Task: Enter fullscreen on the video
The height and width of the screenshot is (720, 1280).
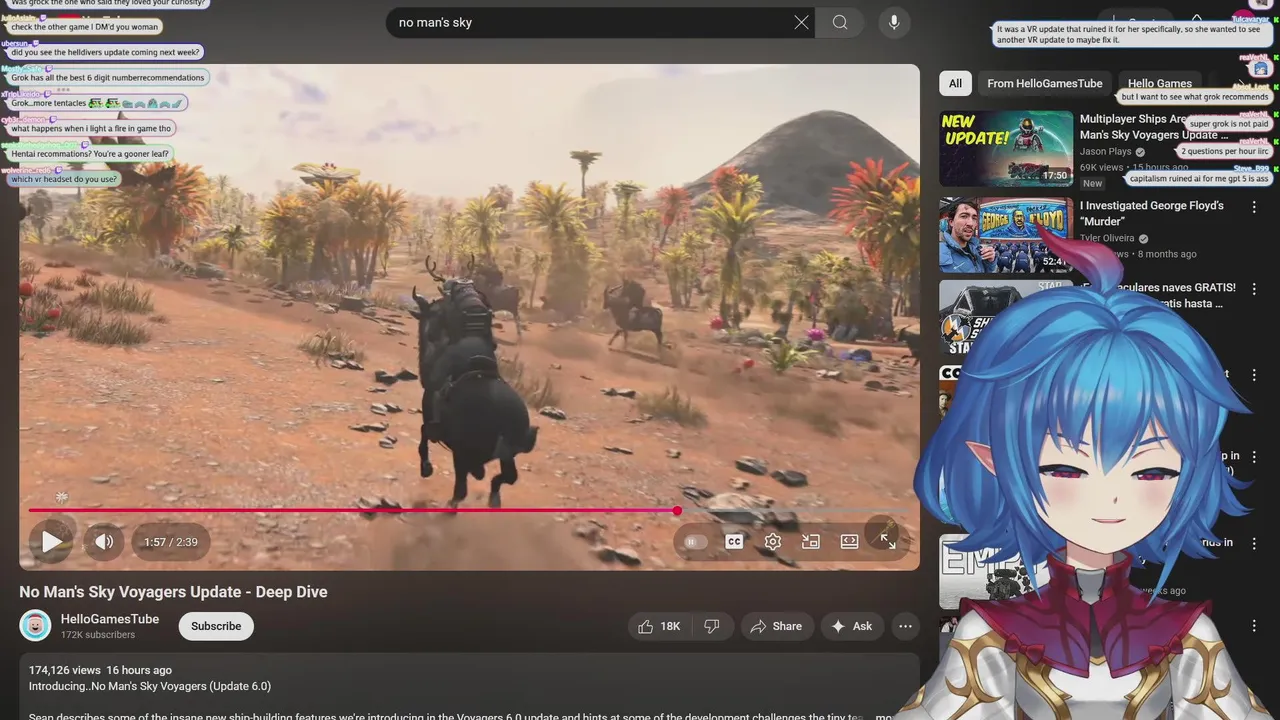Action: tap(888, 542)
